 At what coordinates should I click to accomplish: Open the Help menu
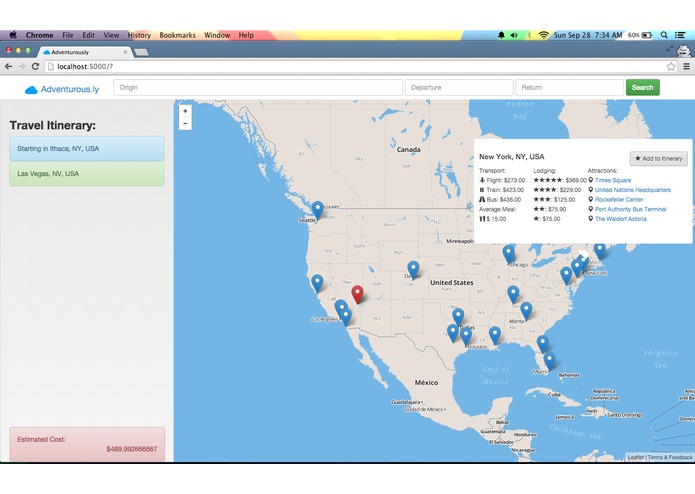[246, 35]
